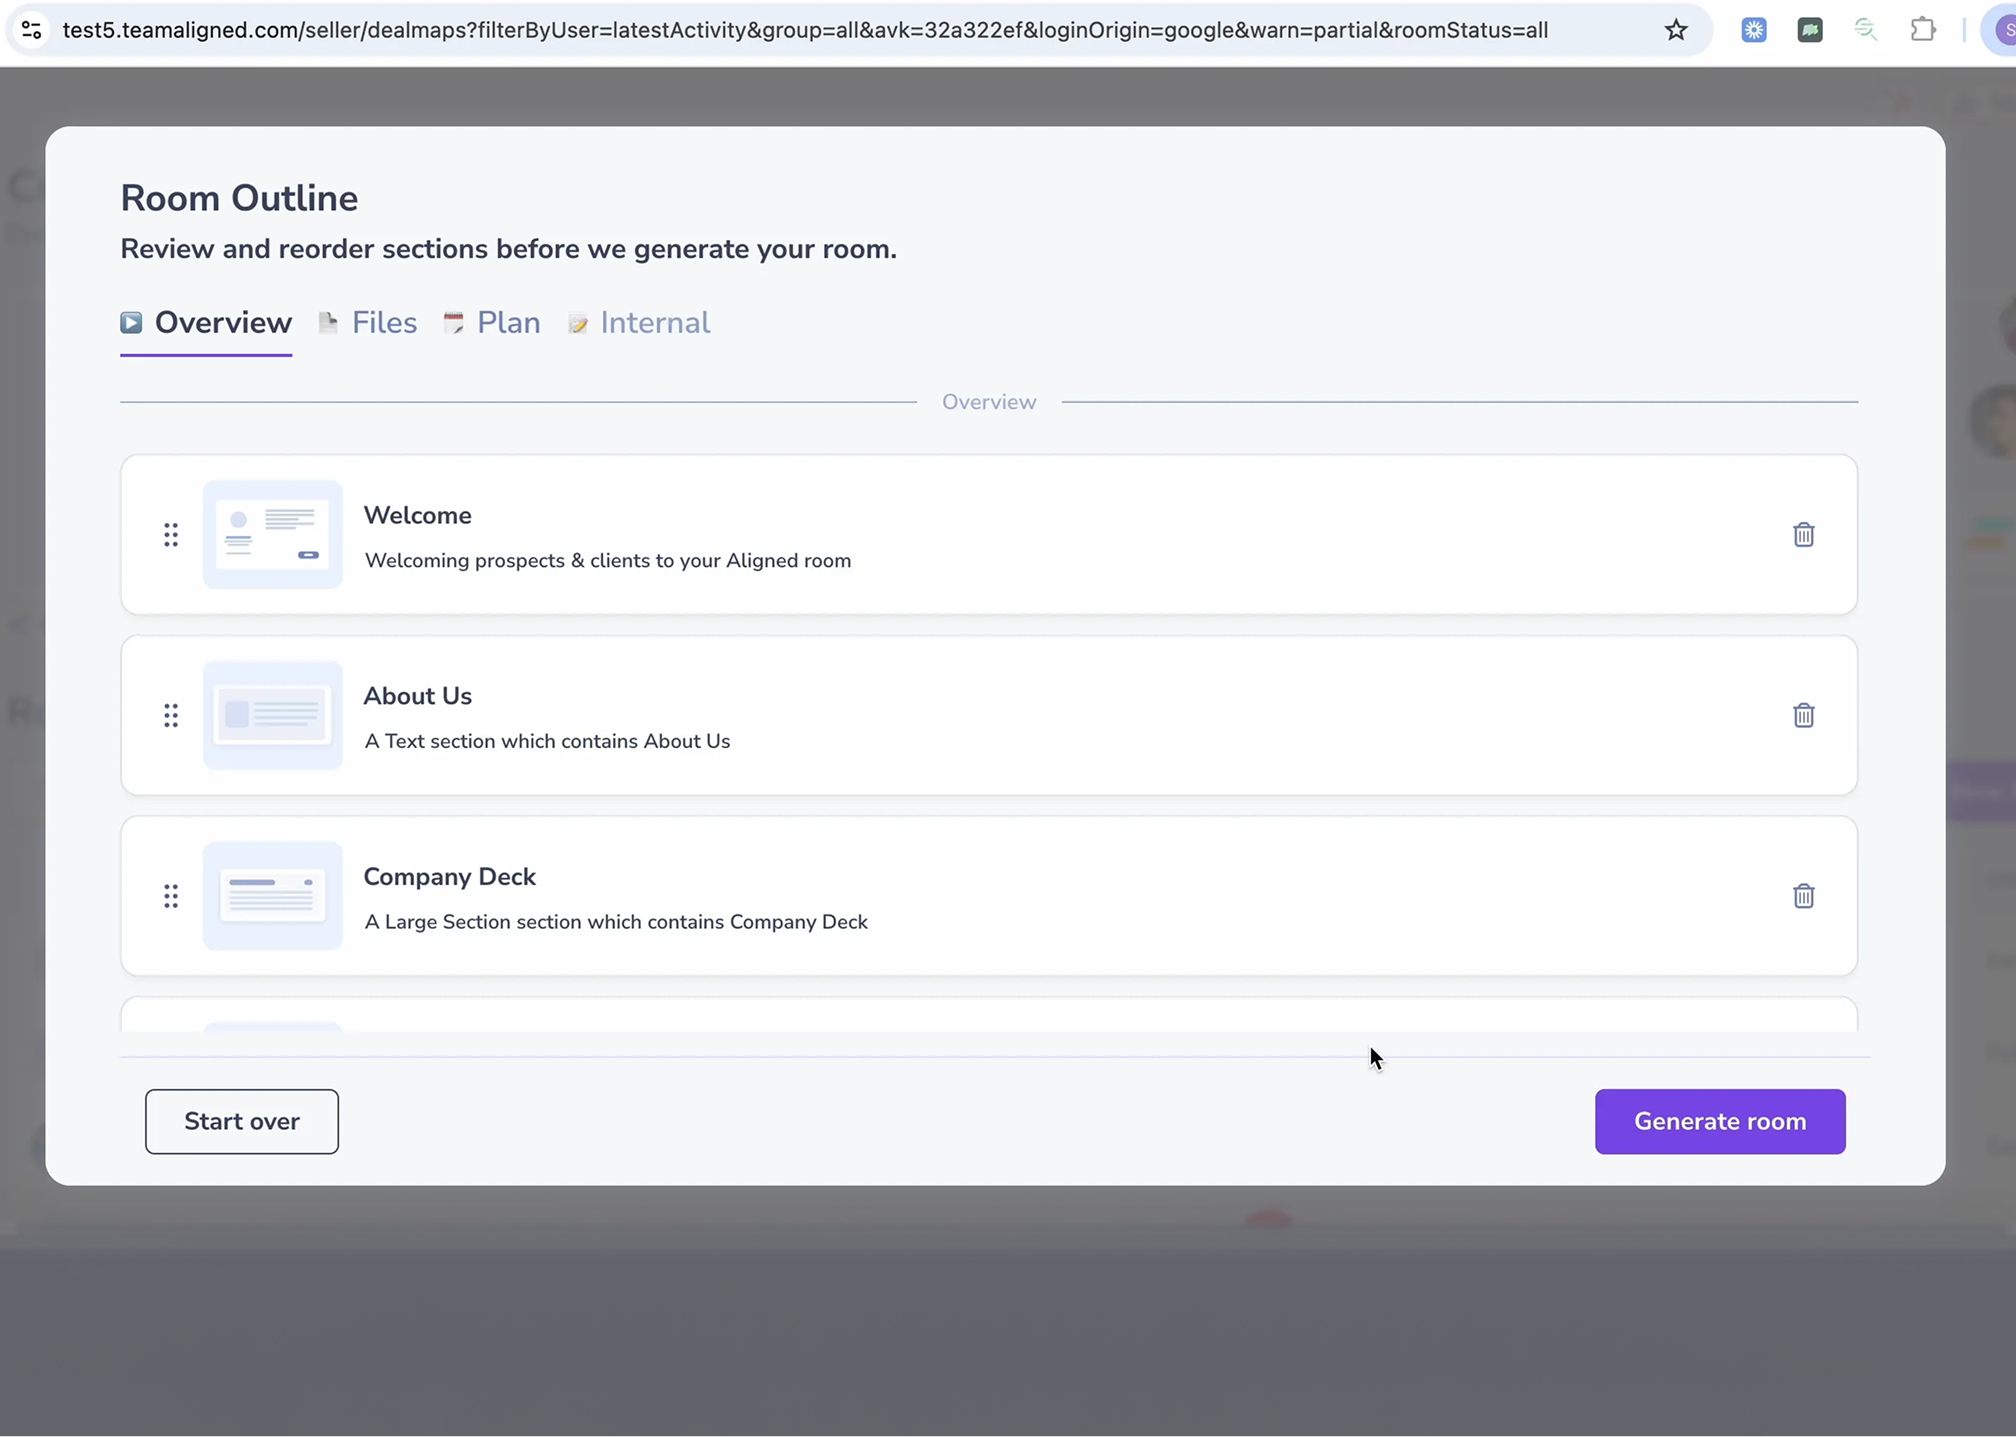Click the Company Deck section thumbnail

[272, 896]
